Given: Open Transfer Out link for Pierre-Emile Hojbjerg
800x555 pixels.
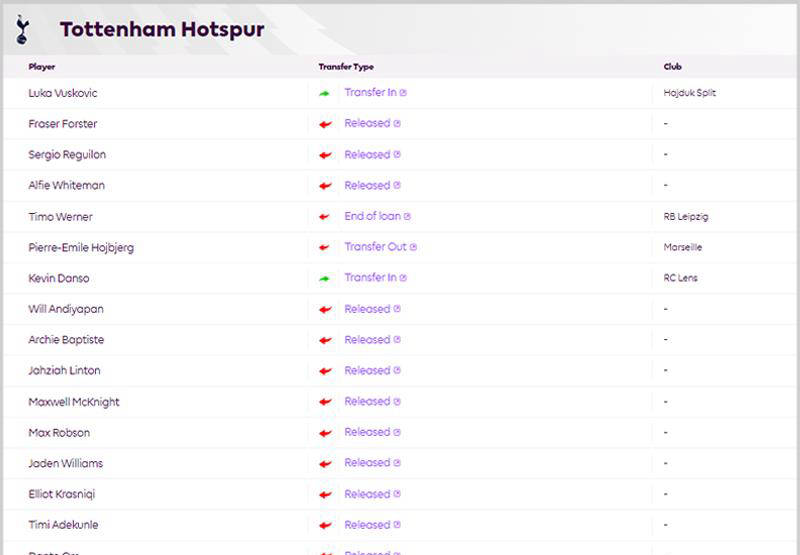Looking at the screenshot, I should 376,247.
